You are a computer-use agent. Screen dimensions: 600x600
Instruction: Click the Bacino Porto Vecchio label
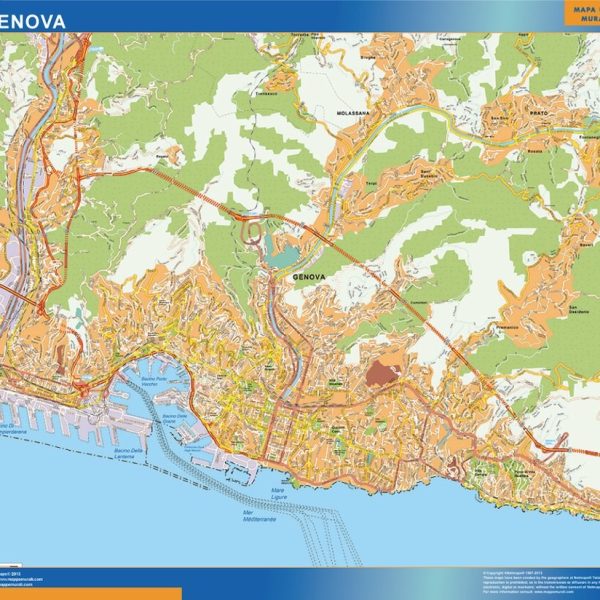pyautogui.click(x=155, y=381)
